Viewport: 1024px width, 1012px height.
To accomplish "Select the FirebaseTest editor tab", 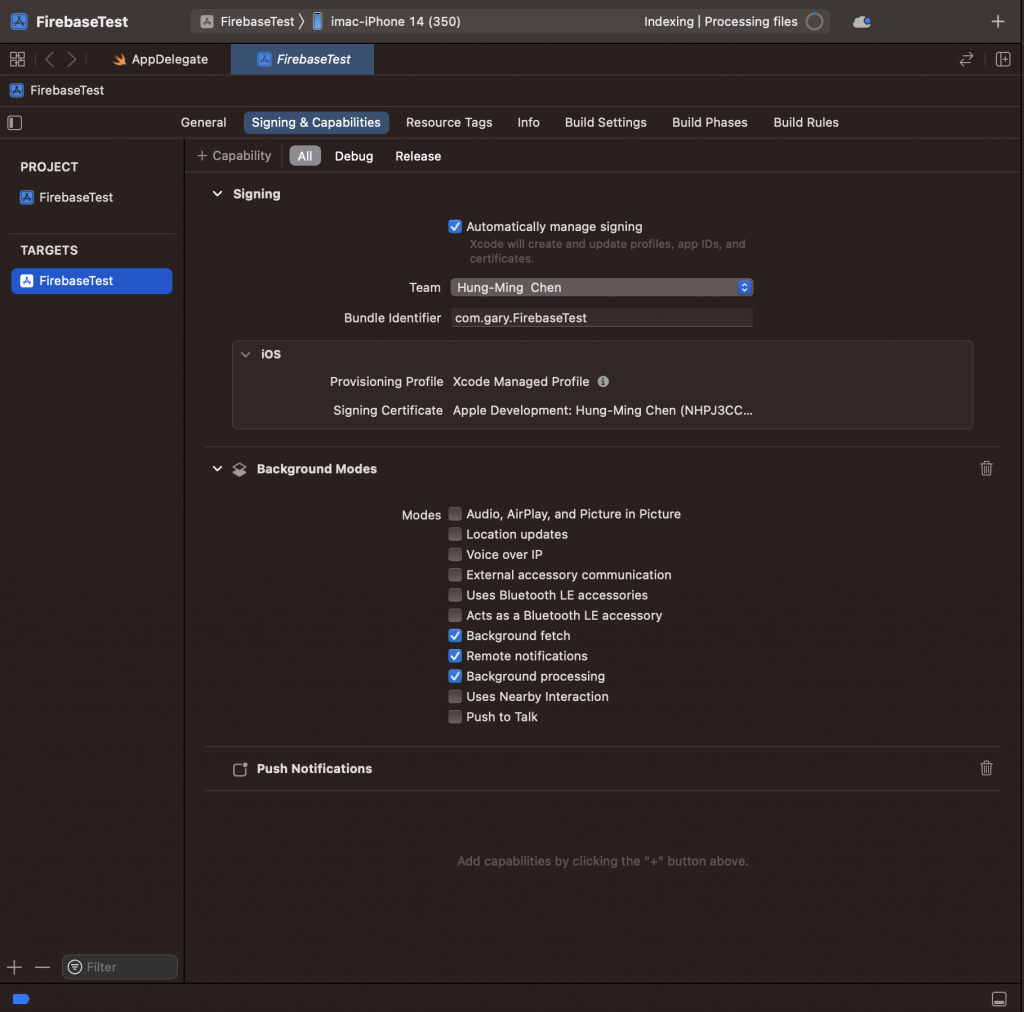I will click(302, 59).
